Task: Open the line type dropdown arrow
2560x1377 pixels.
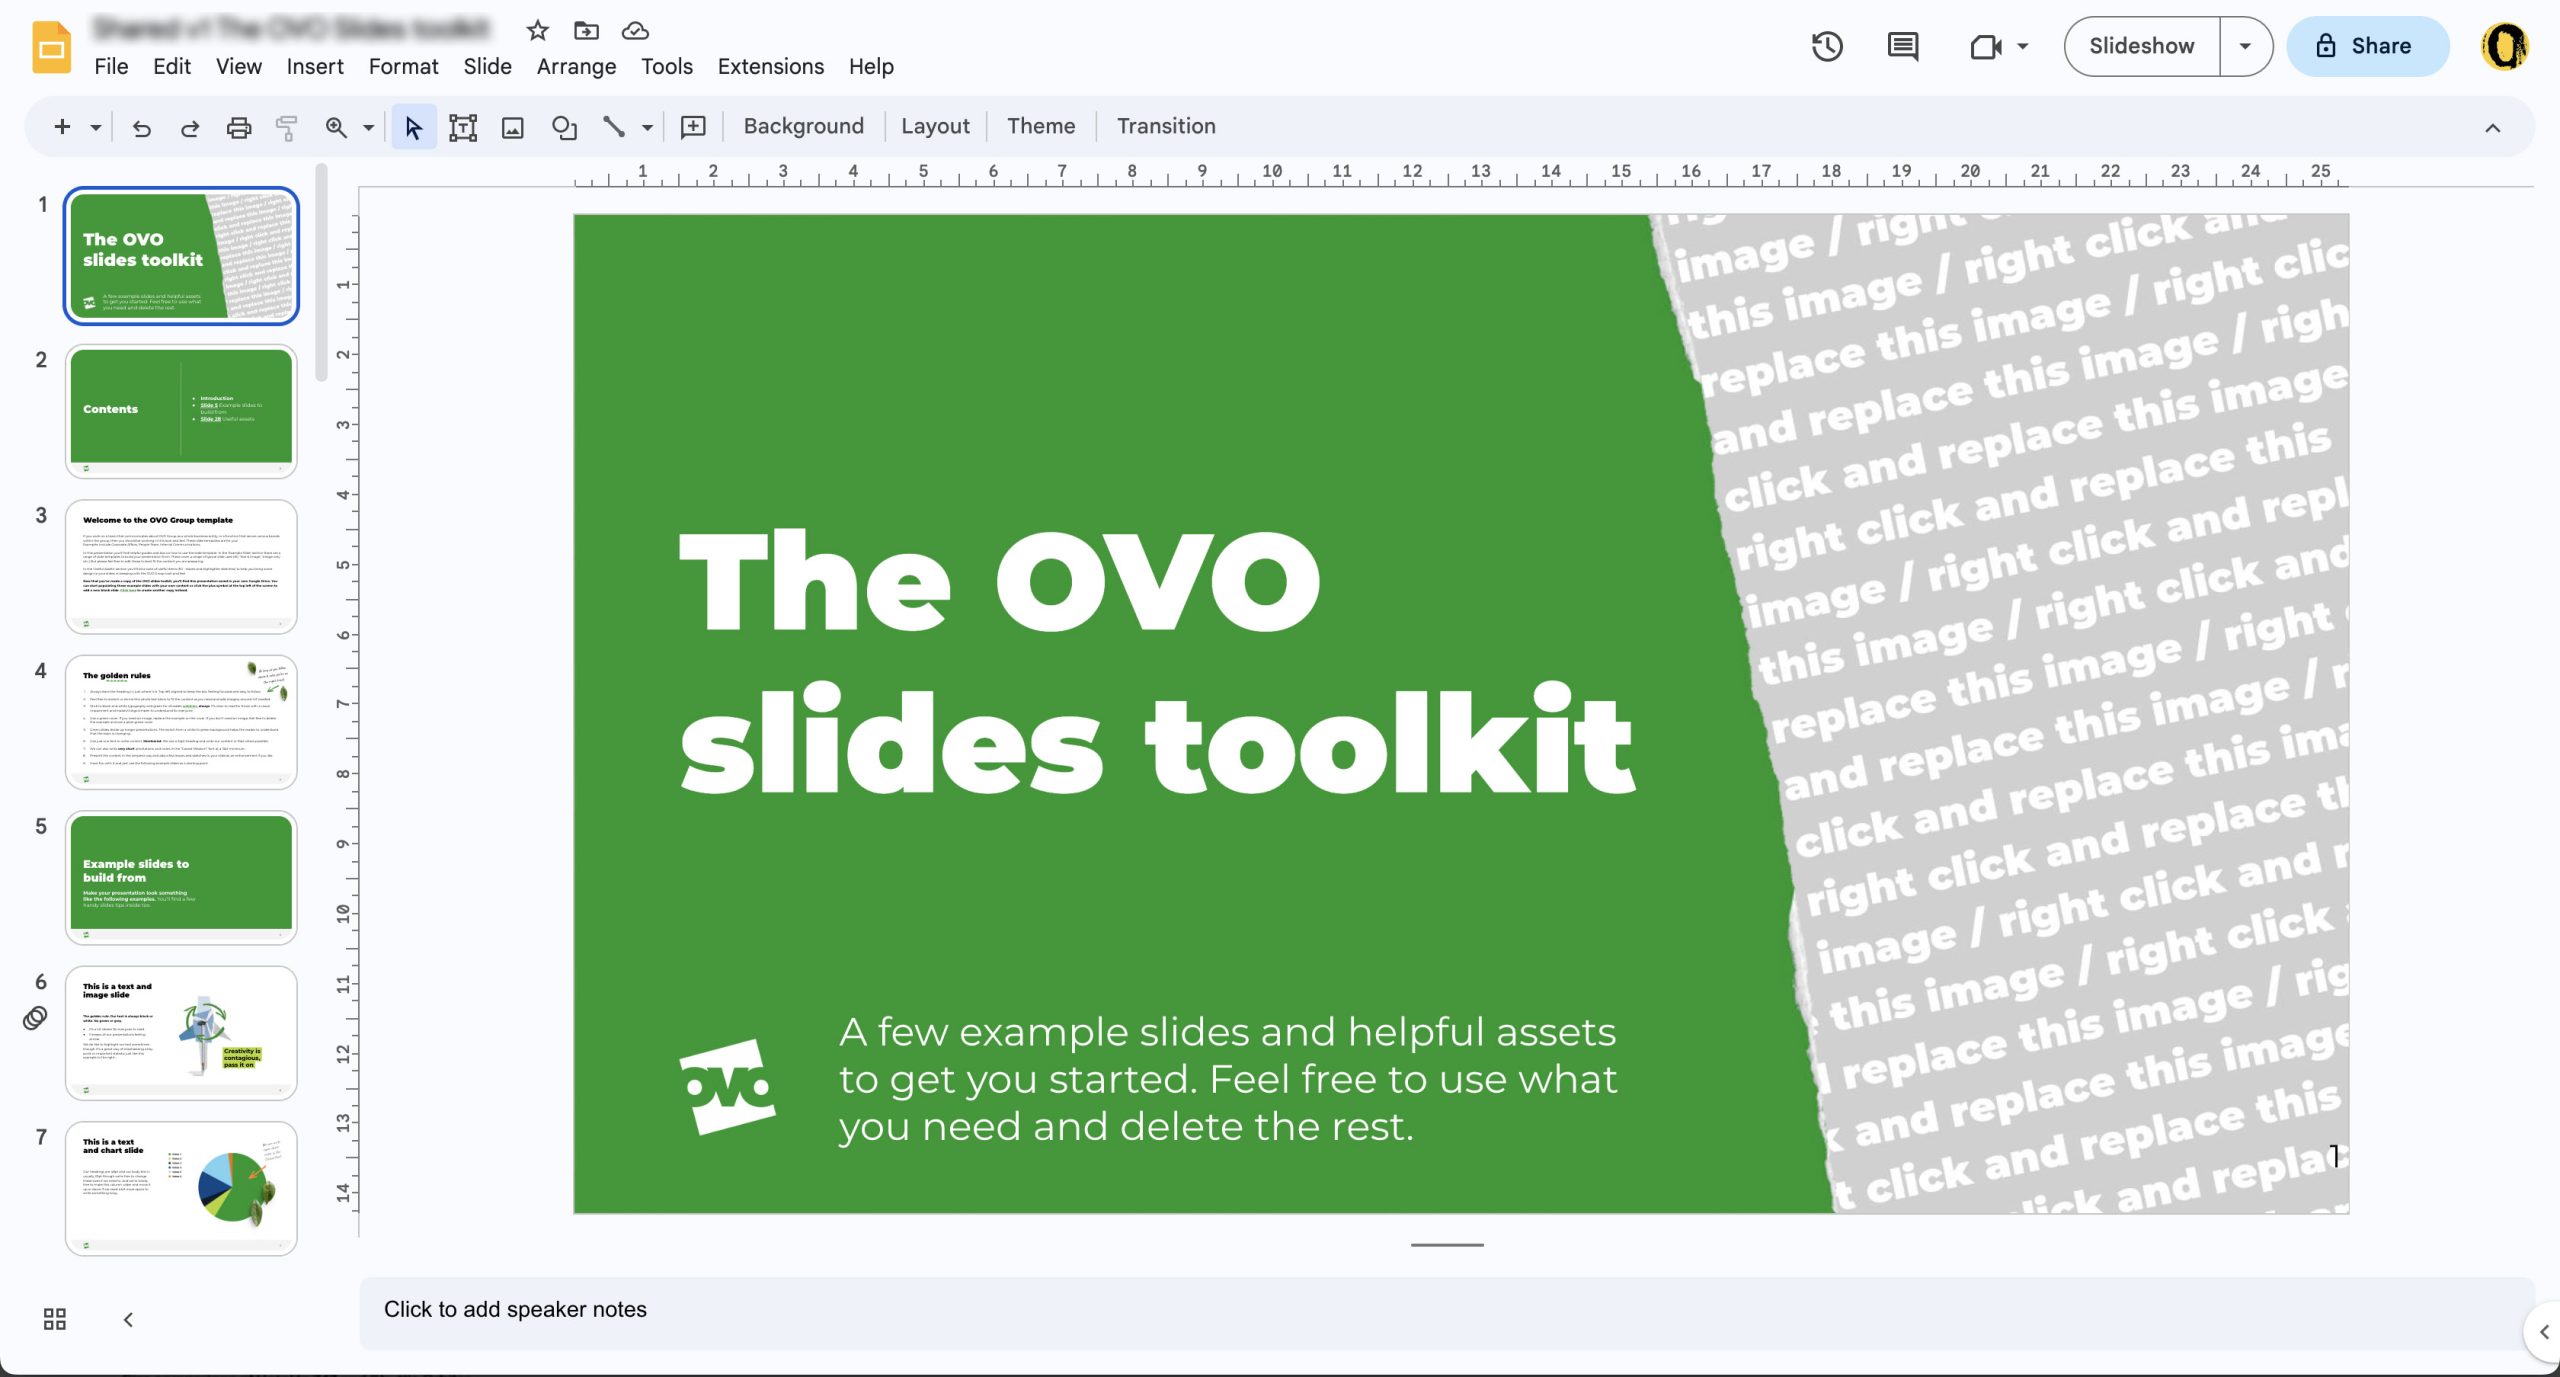Action: tap(647, 127)
